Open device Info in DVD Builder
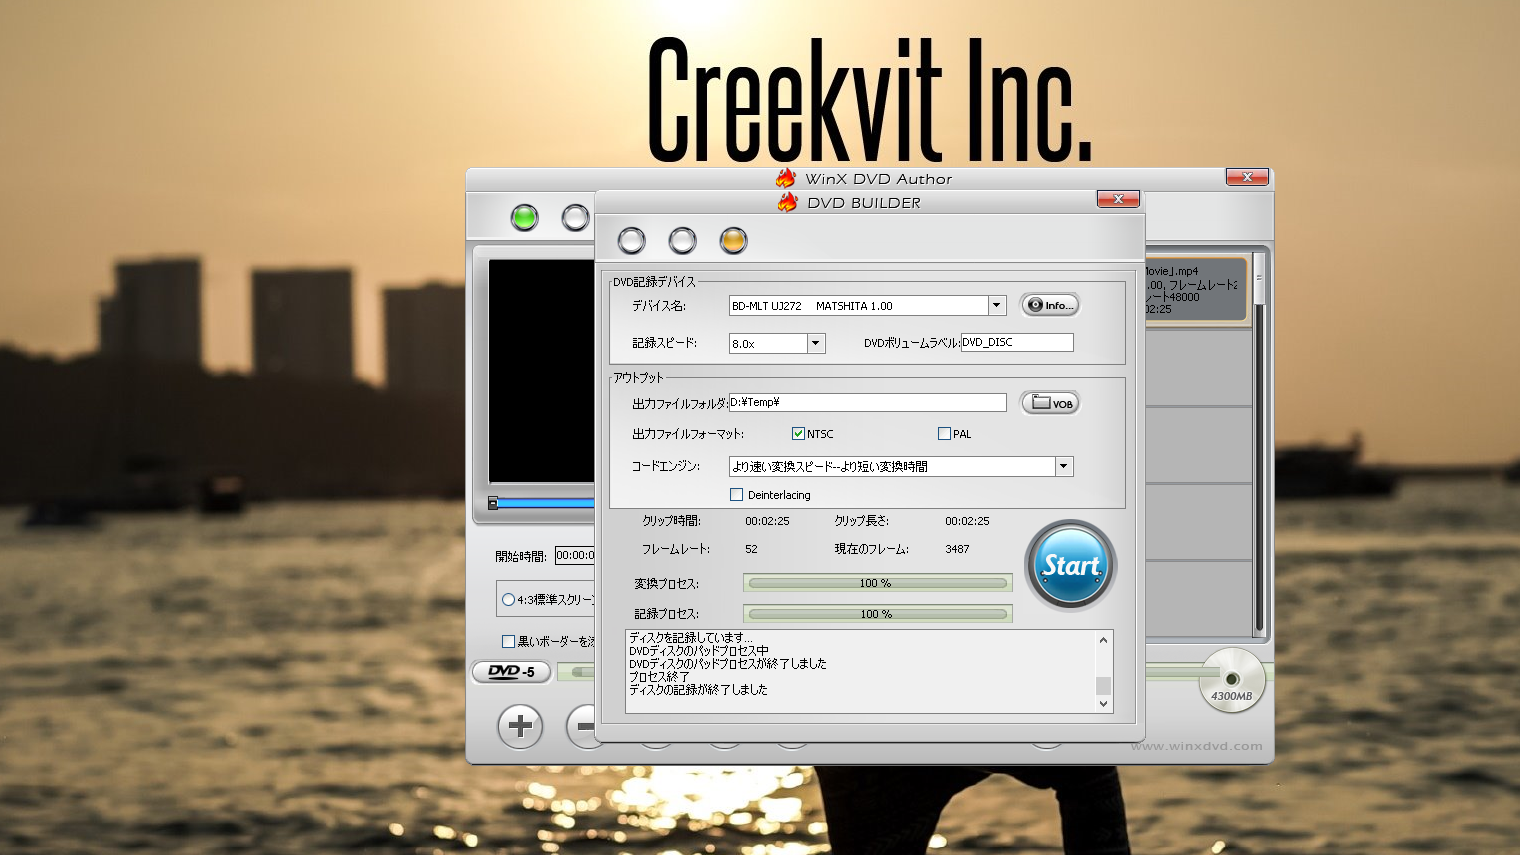The width and height of the screenshot is (1520, 855). tap(1050, 305)
